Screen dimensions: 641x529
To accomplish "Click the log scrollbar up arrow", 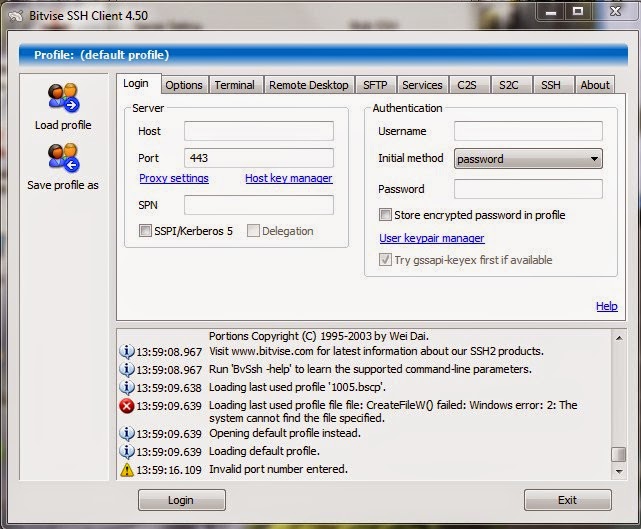I will pos(619,338).
